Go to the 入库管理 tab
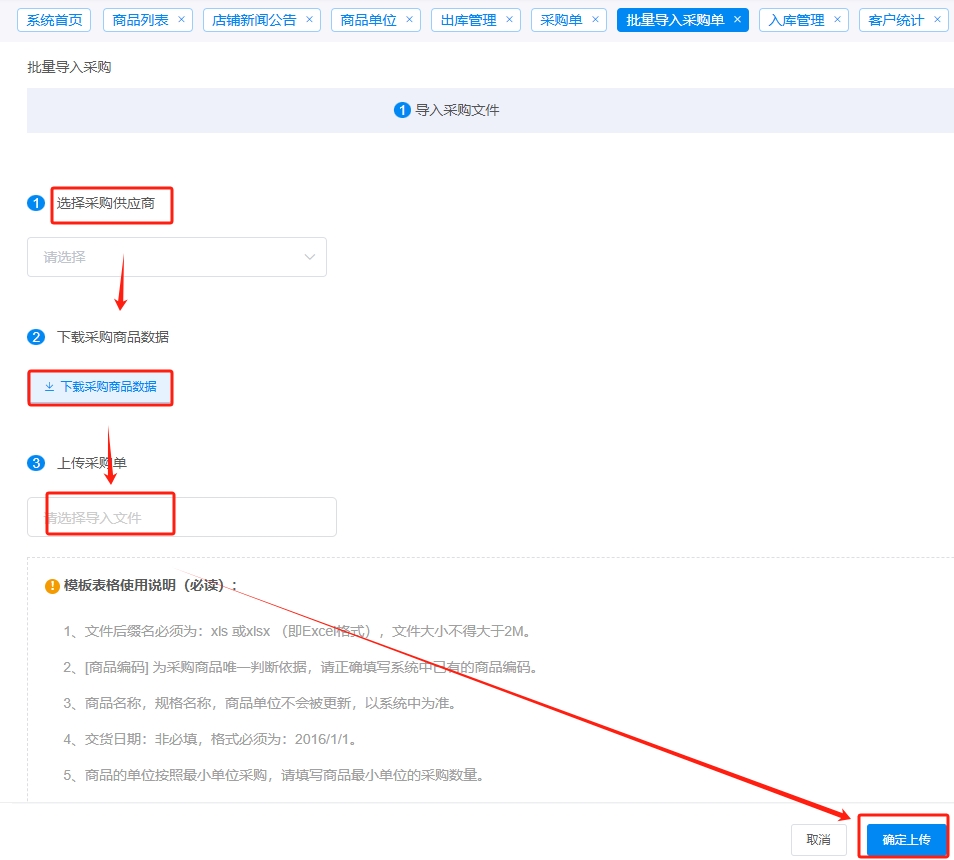Image resolution: width=954 pixels, height=860 pixels. click(x=796, y=20)
